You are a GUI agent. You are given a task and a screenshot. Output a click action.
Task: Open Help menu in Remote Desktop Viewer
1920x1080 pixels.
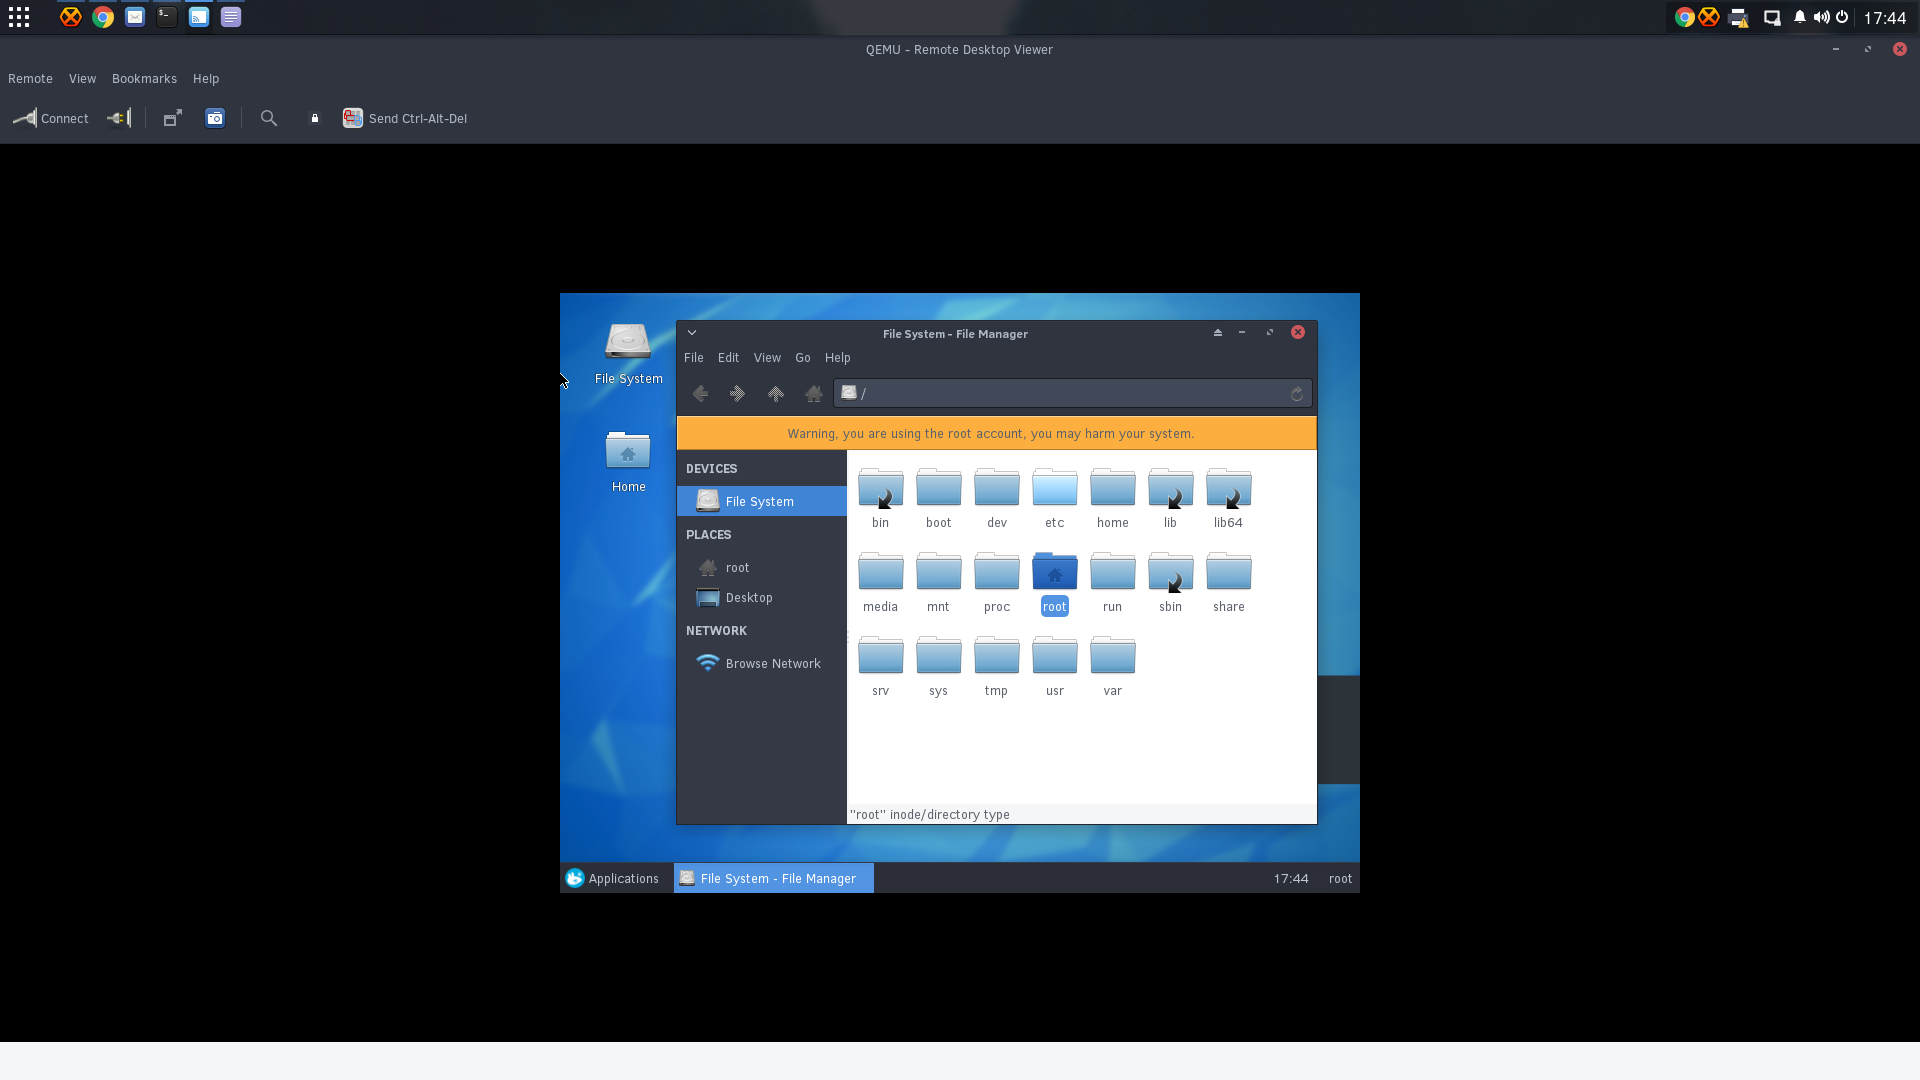pos(205,79)
